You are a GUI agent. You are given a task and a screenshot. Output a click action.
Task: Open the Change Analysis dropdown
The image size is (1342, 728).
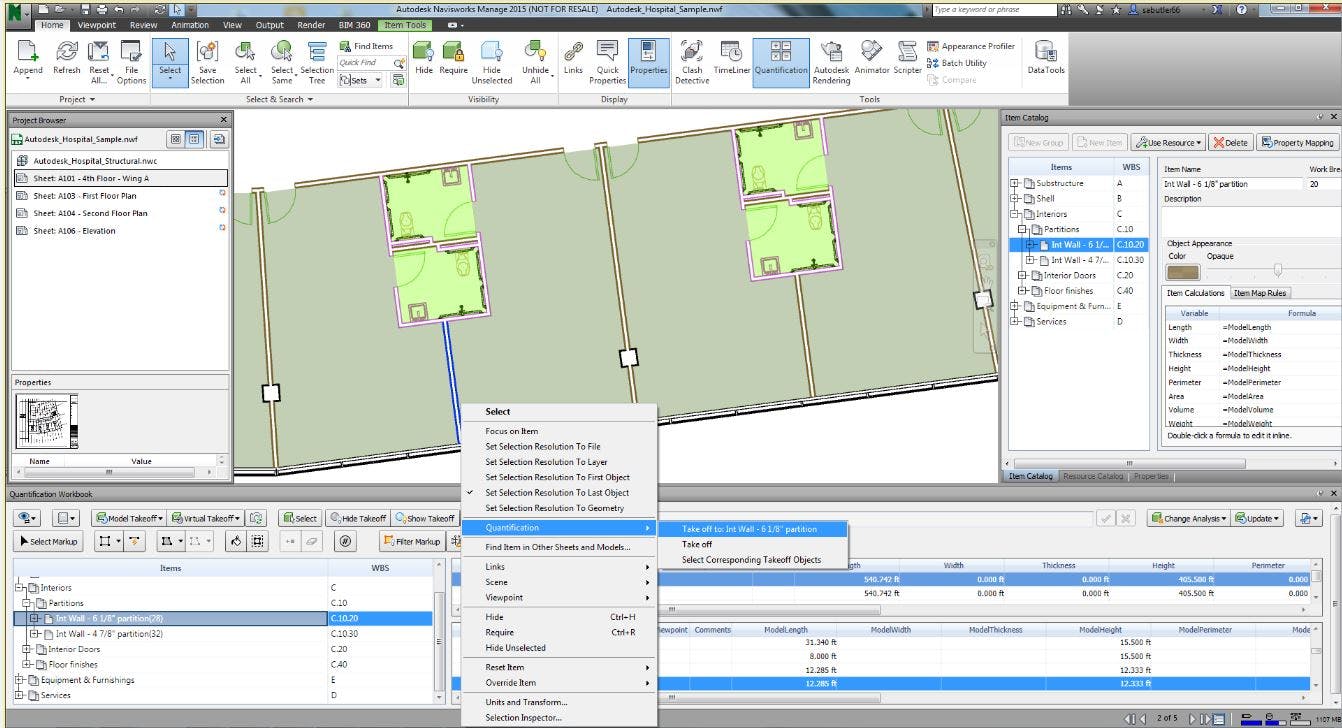[1188, 519]
